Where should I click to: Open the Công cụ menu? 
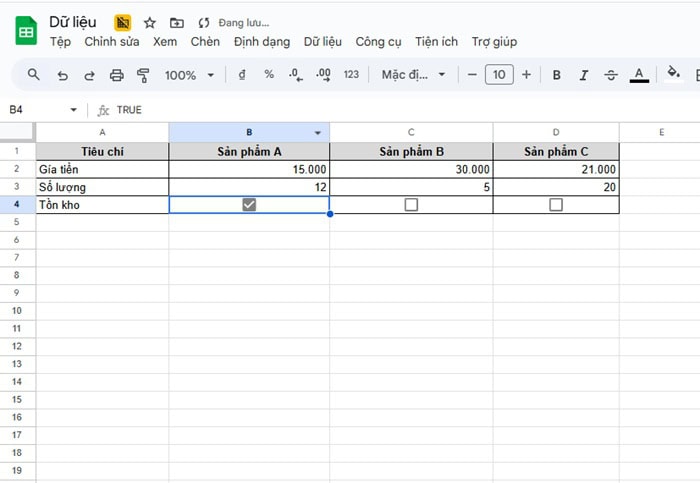378,42
